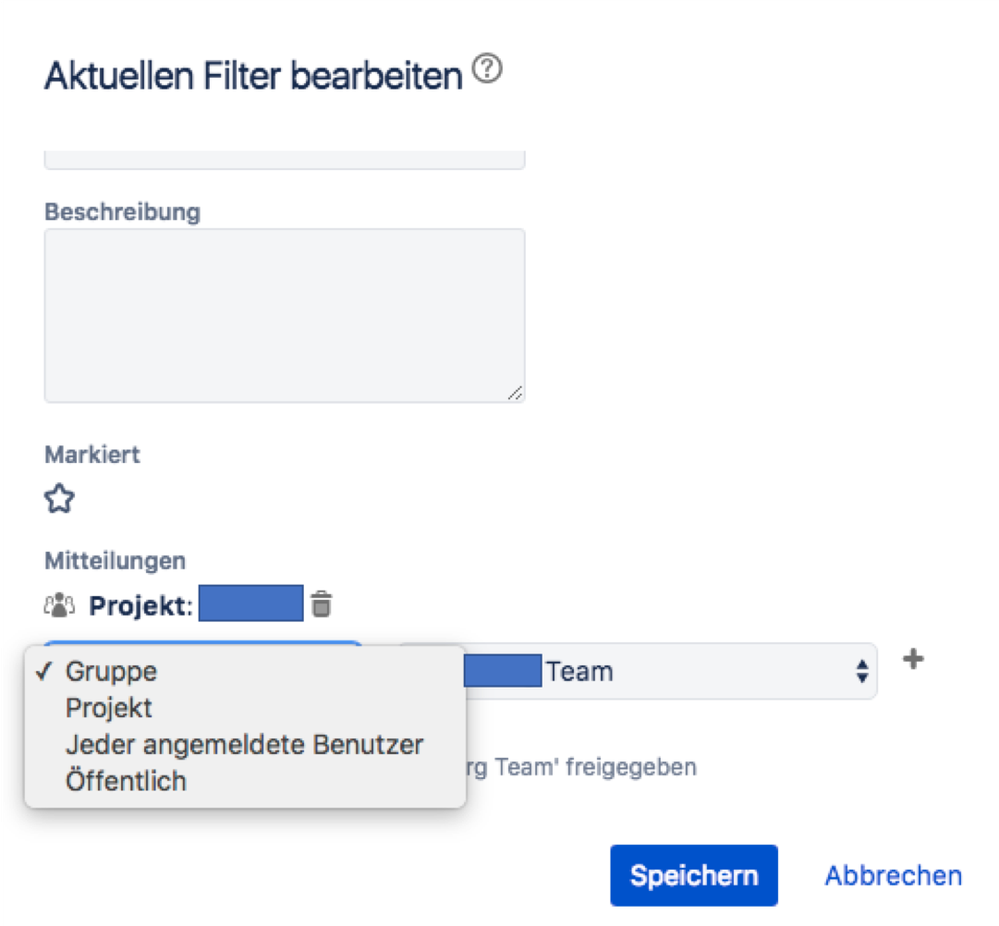Screen dimensions: 999x926
Task: Select Jeder angemeldete Benutzer option
Action: (244, 745)
